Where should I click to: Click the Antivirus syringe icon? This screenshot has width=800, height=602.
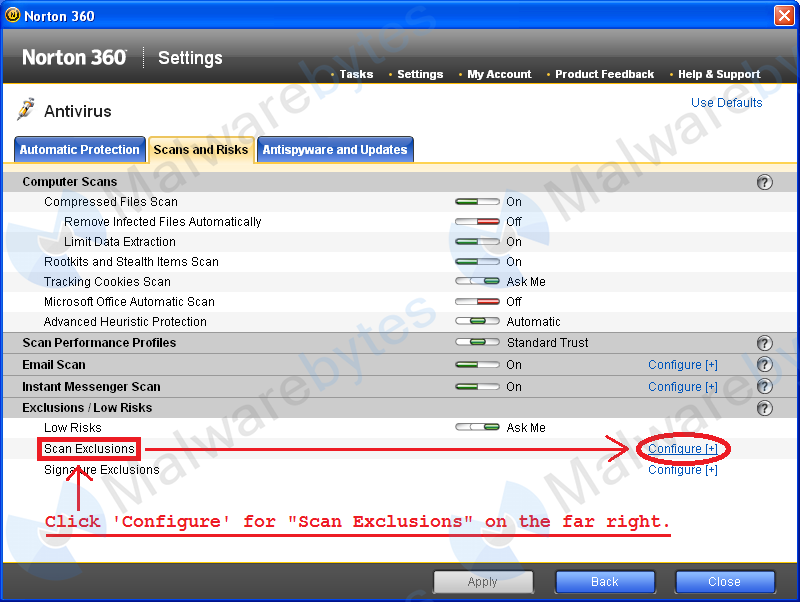(26, 109)
